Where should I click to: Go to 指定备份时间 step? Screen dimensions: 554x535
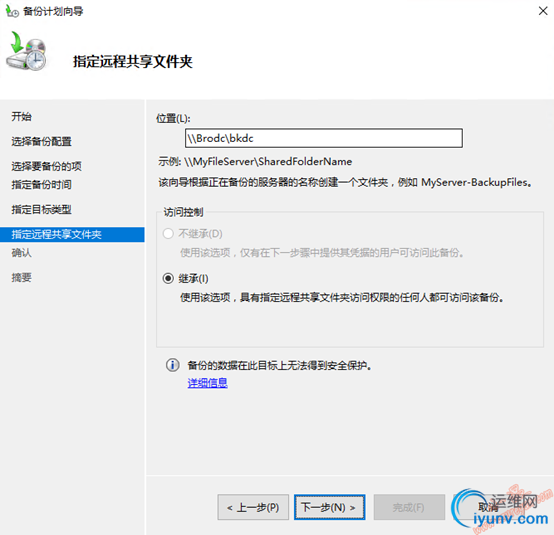click(x=41, y=184)
